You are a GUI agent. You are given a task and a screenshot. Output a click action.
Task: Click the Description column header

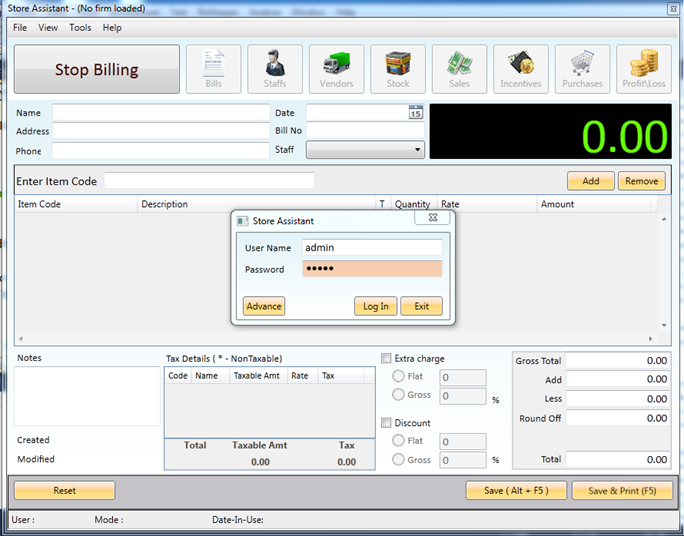tap(256, 204)
